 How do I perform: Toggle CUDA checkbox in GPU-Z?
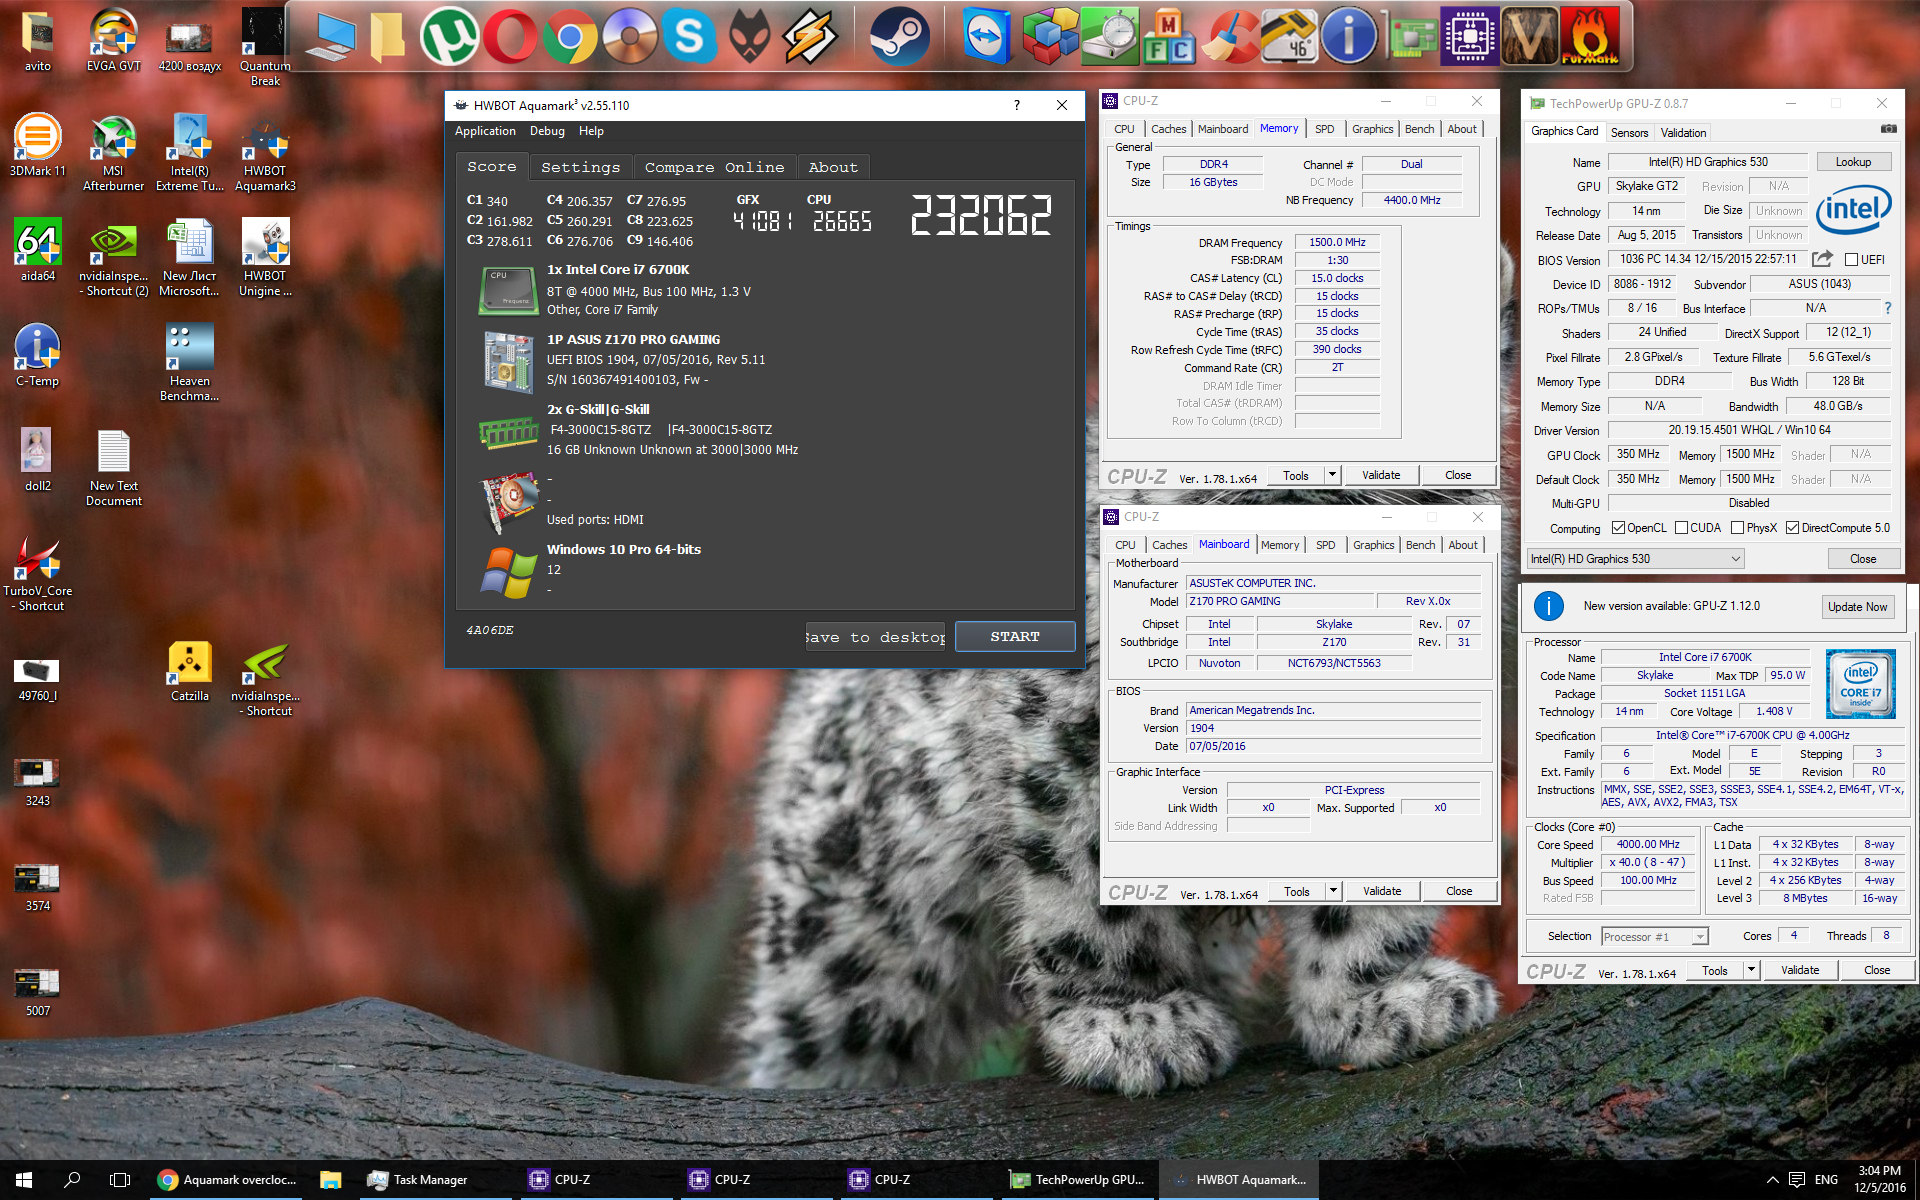1681,528
